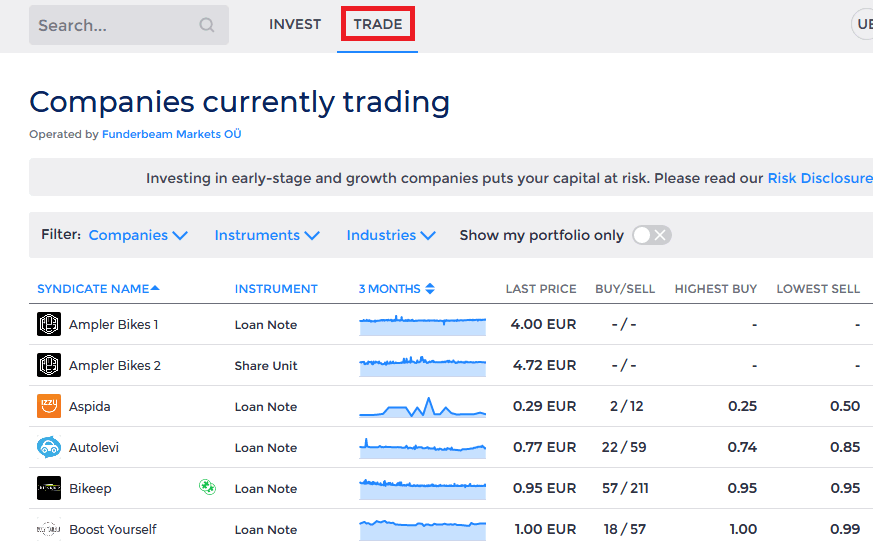The width and height of the screenshot is (873, 546).
Task: Click LAST PRICE column header
Action: pos(541,289)
